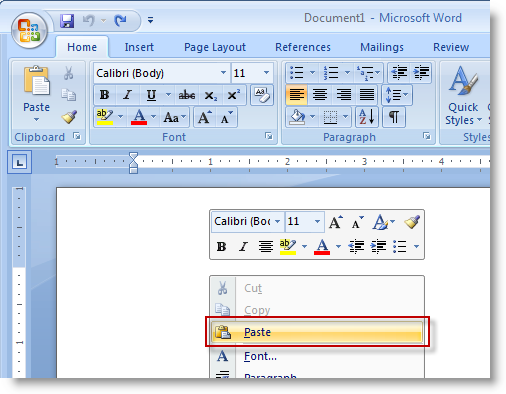This screenshot has height=394, width=506.
Task: Click the large Paste clipboard icon
Action: [36, 81]
